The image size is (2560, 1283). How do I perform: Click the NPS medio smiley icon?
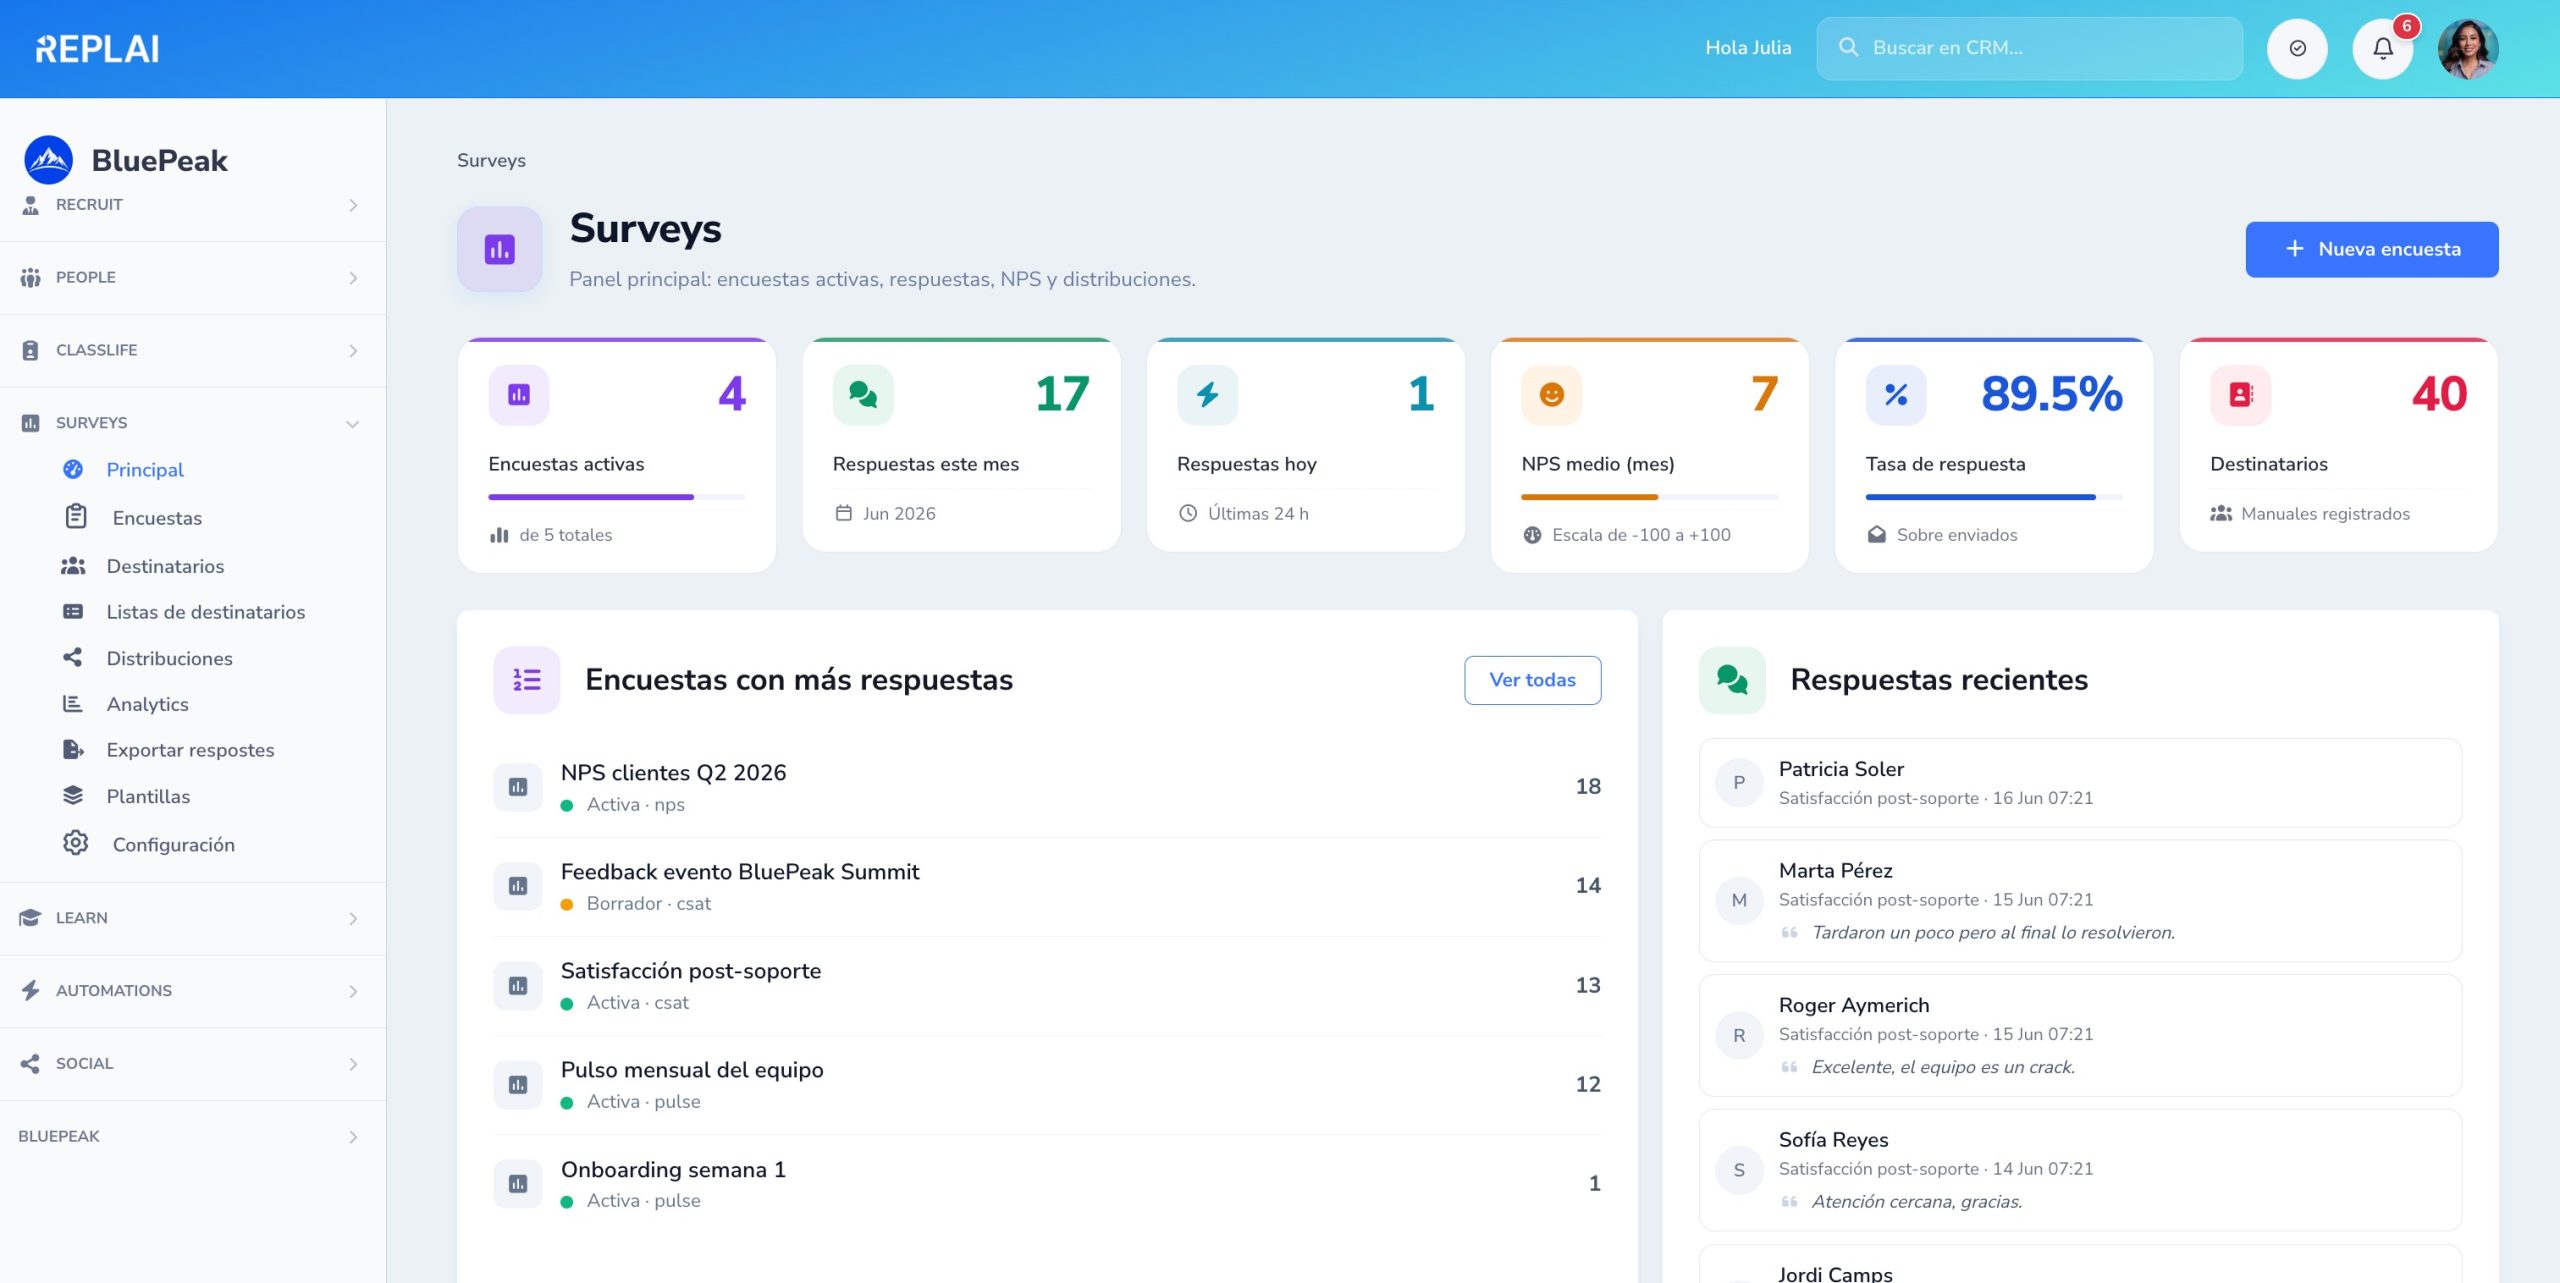(x=1551, y=395)
